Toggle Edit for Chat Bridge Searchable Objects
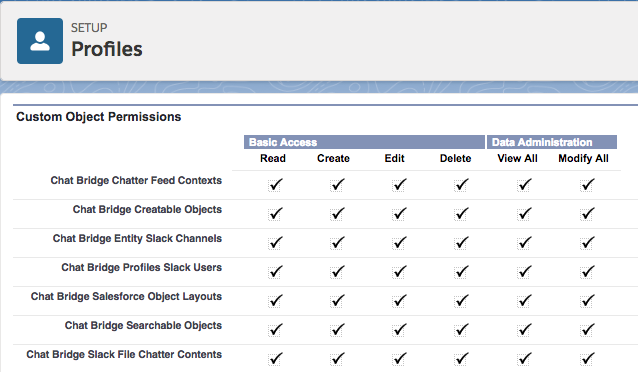This screenshot has width=638, height=372. coord(399,330)
